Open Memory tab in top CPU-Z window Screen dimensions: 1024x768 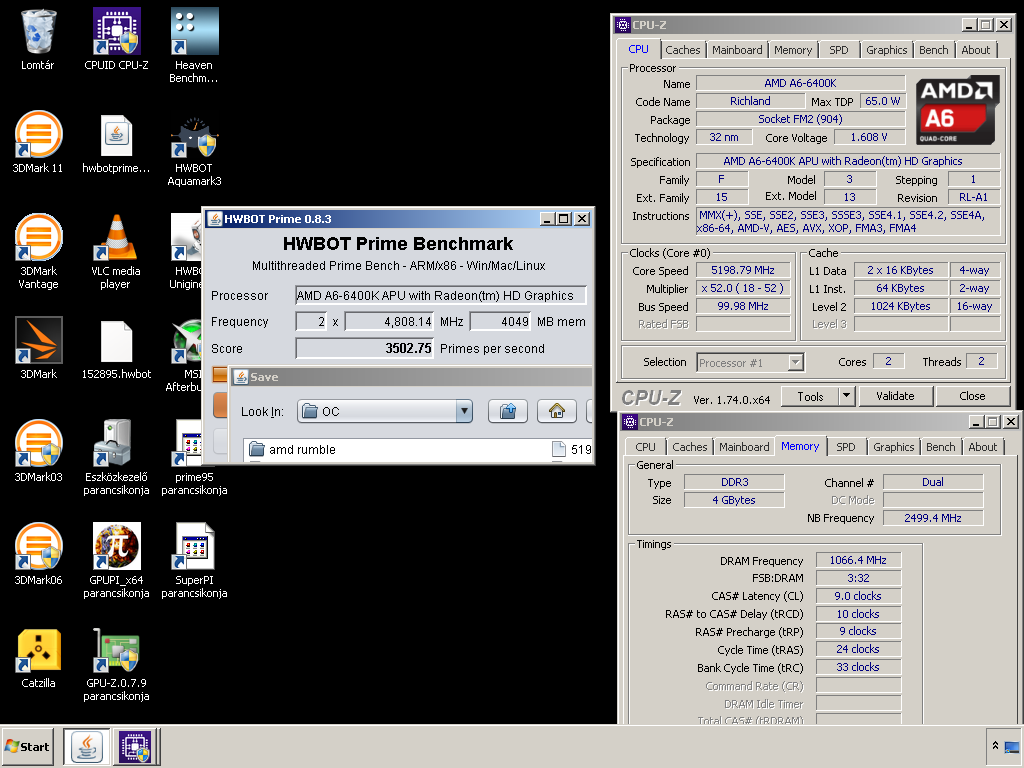[x=793, y=50]
